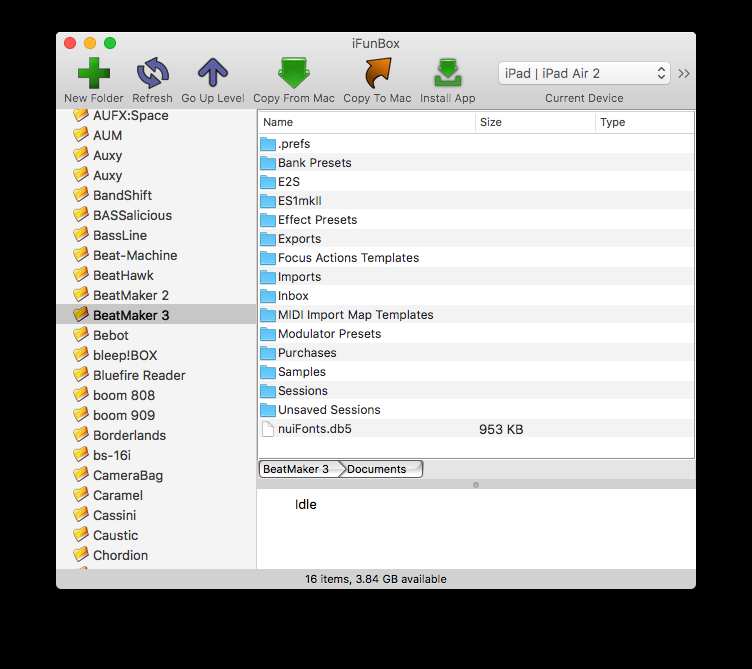This screenshot has height=669, width=752.
Task: Click the Inbox folder icon
Action: (x=268, y=296)
